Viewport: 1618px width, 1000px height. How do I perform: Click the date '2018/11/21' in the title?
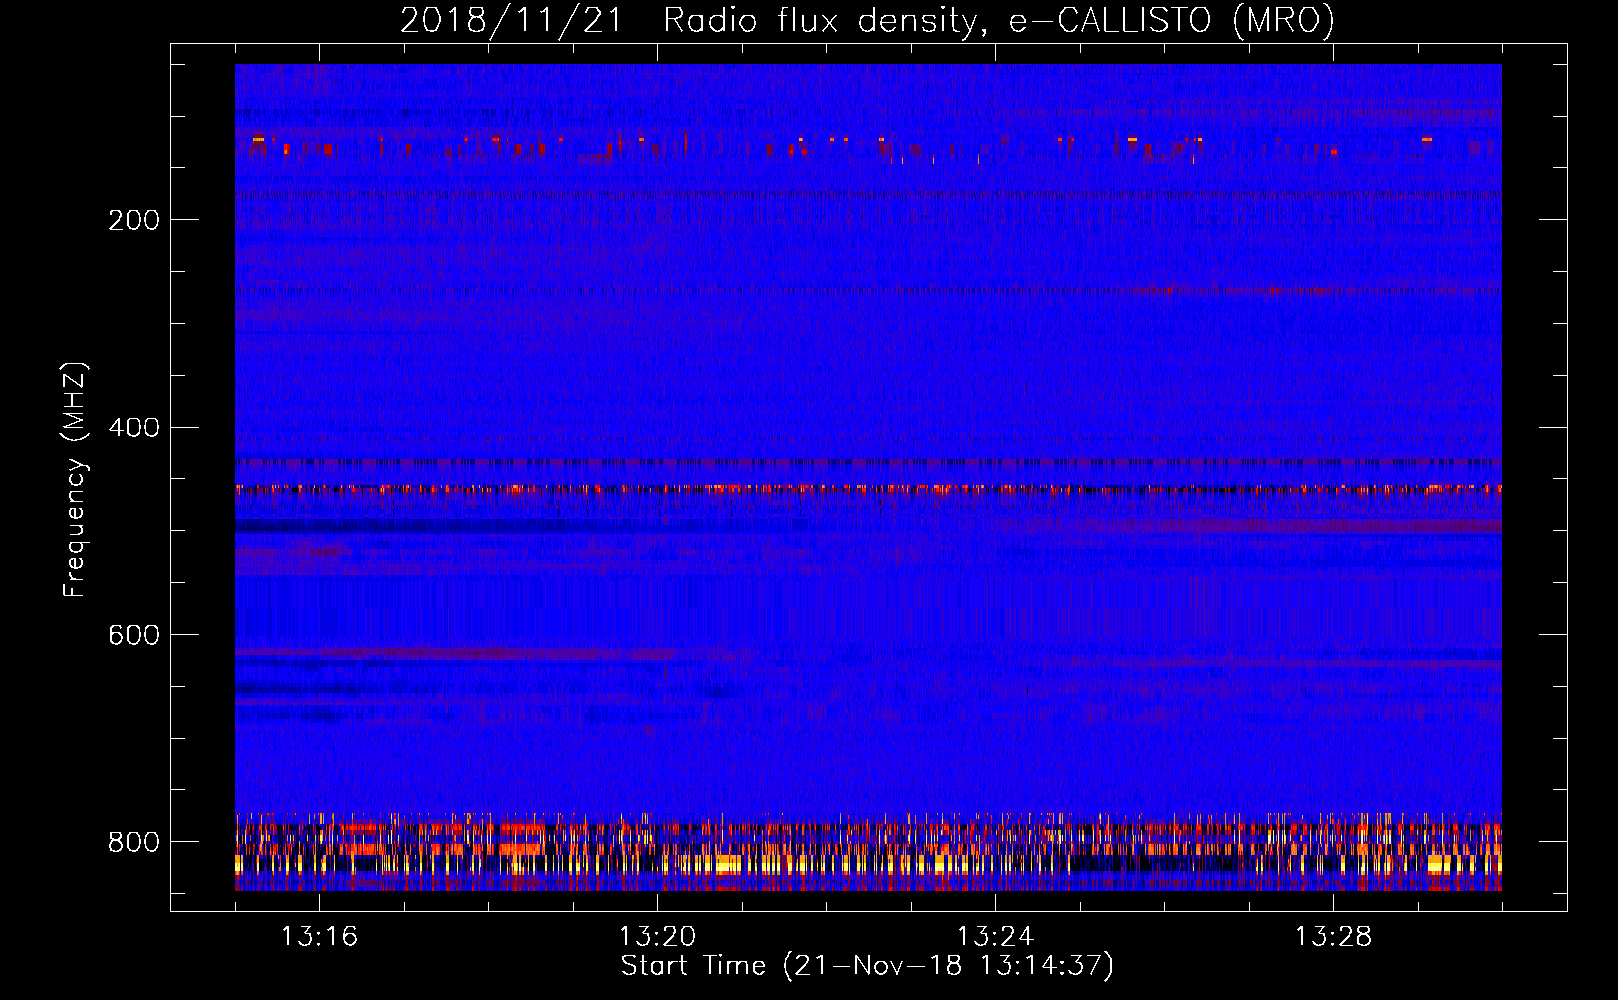[512, 21]
